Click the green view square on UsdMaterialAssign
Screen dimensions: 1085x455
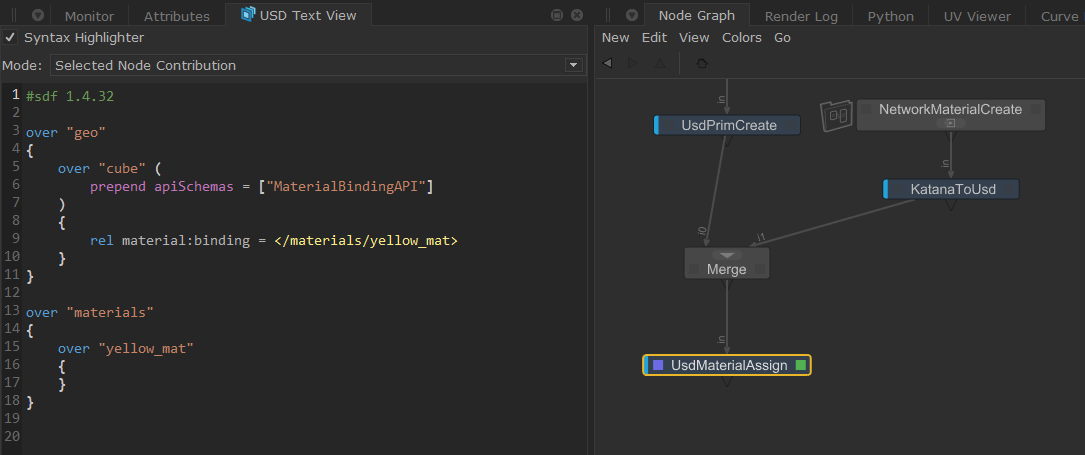click(x=800, y=366)
